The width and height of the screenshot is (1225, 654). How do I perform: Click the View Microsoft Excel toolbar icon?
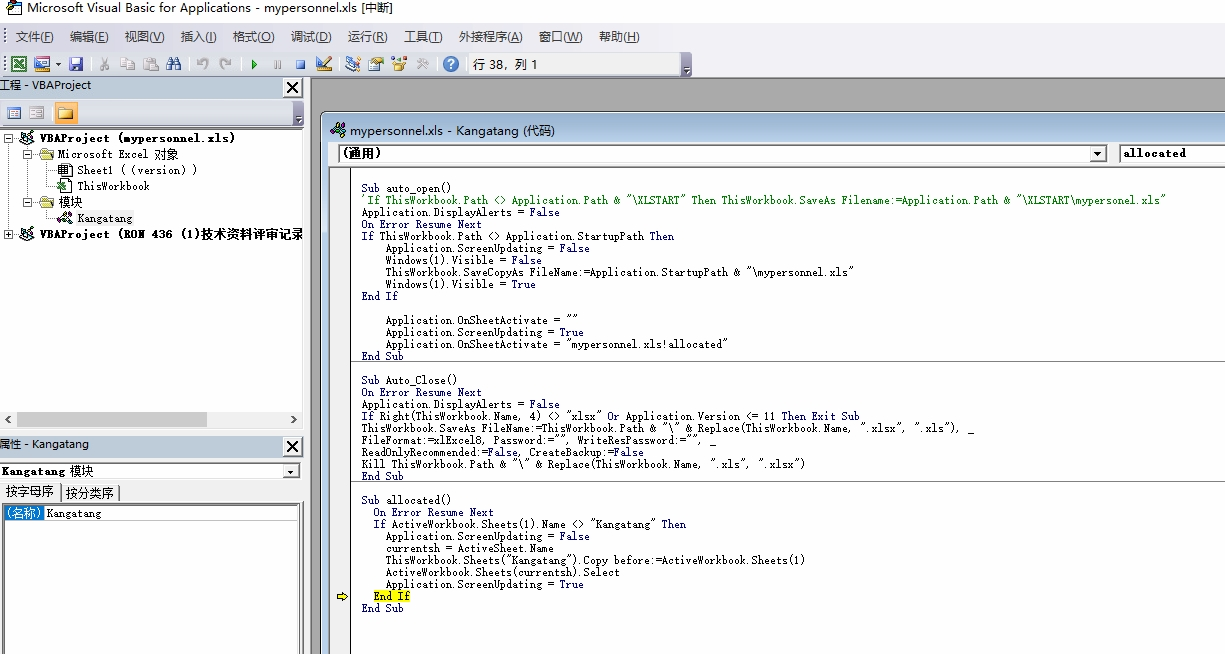tap(19, 64)
